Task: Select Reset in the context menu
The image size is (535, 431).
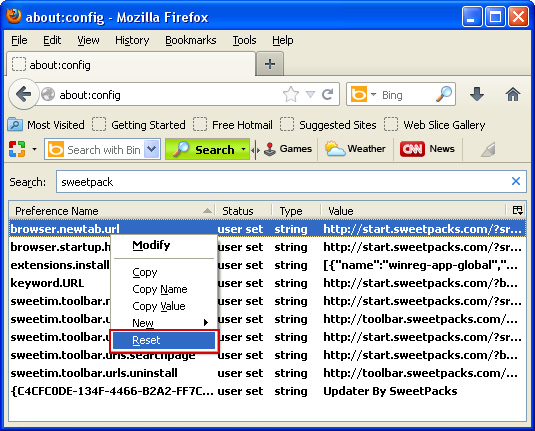Action: (x=164, y=340)
